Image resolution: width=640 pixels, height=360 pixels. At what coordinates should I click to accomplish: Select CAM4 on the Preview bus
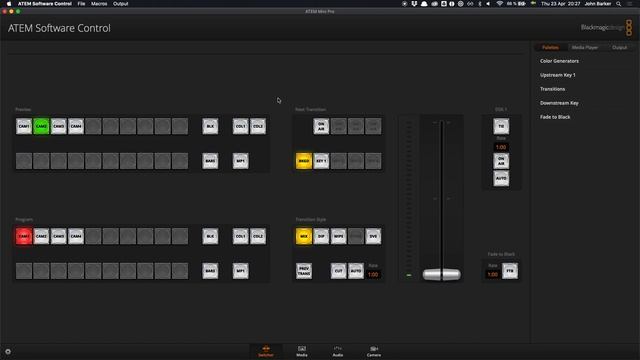click(76, 126)
